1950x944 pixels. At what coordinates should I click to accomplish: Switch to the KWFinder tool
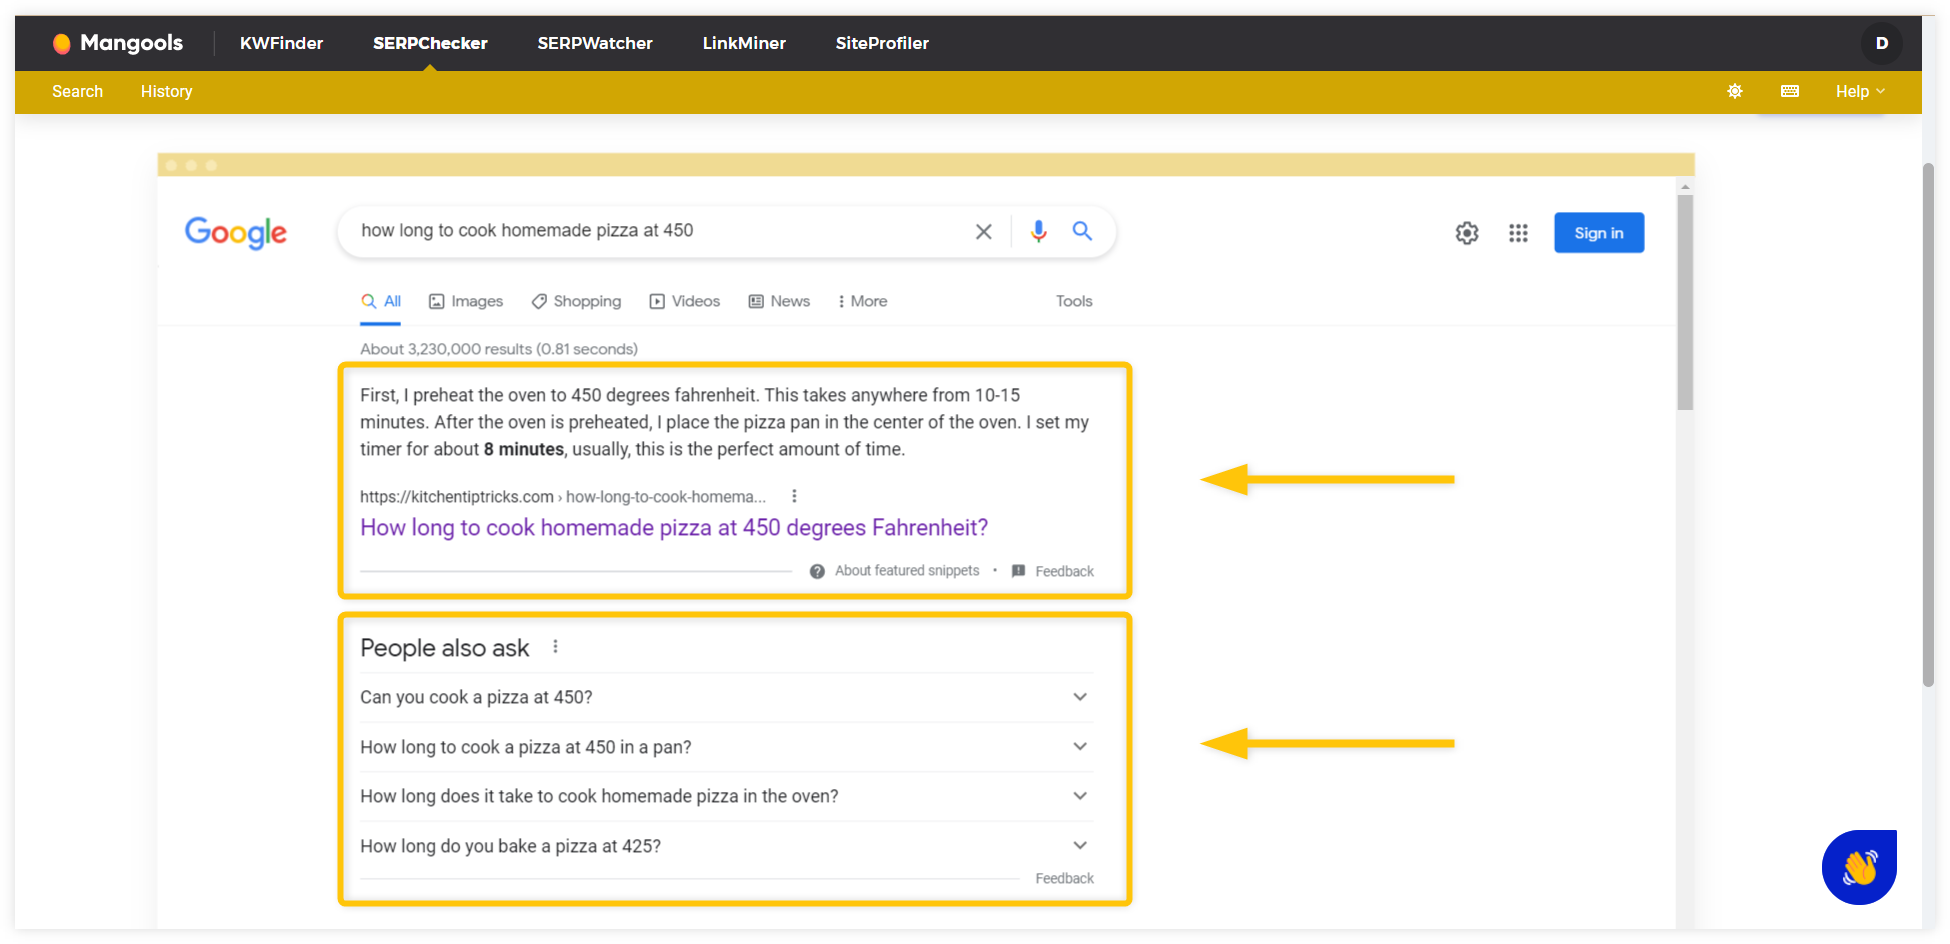[281, 43]
